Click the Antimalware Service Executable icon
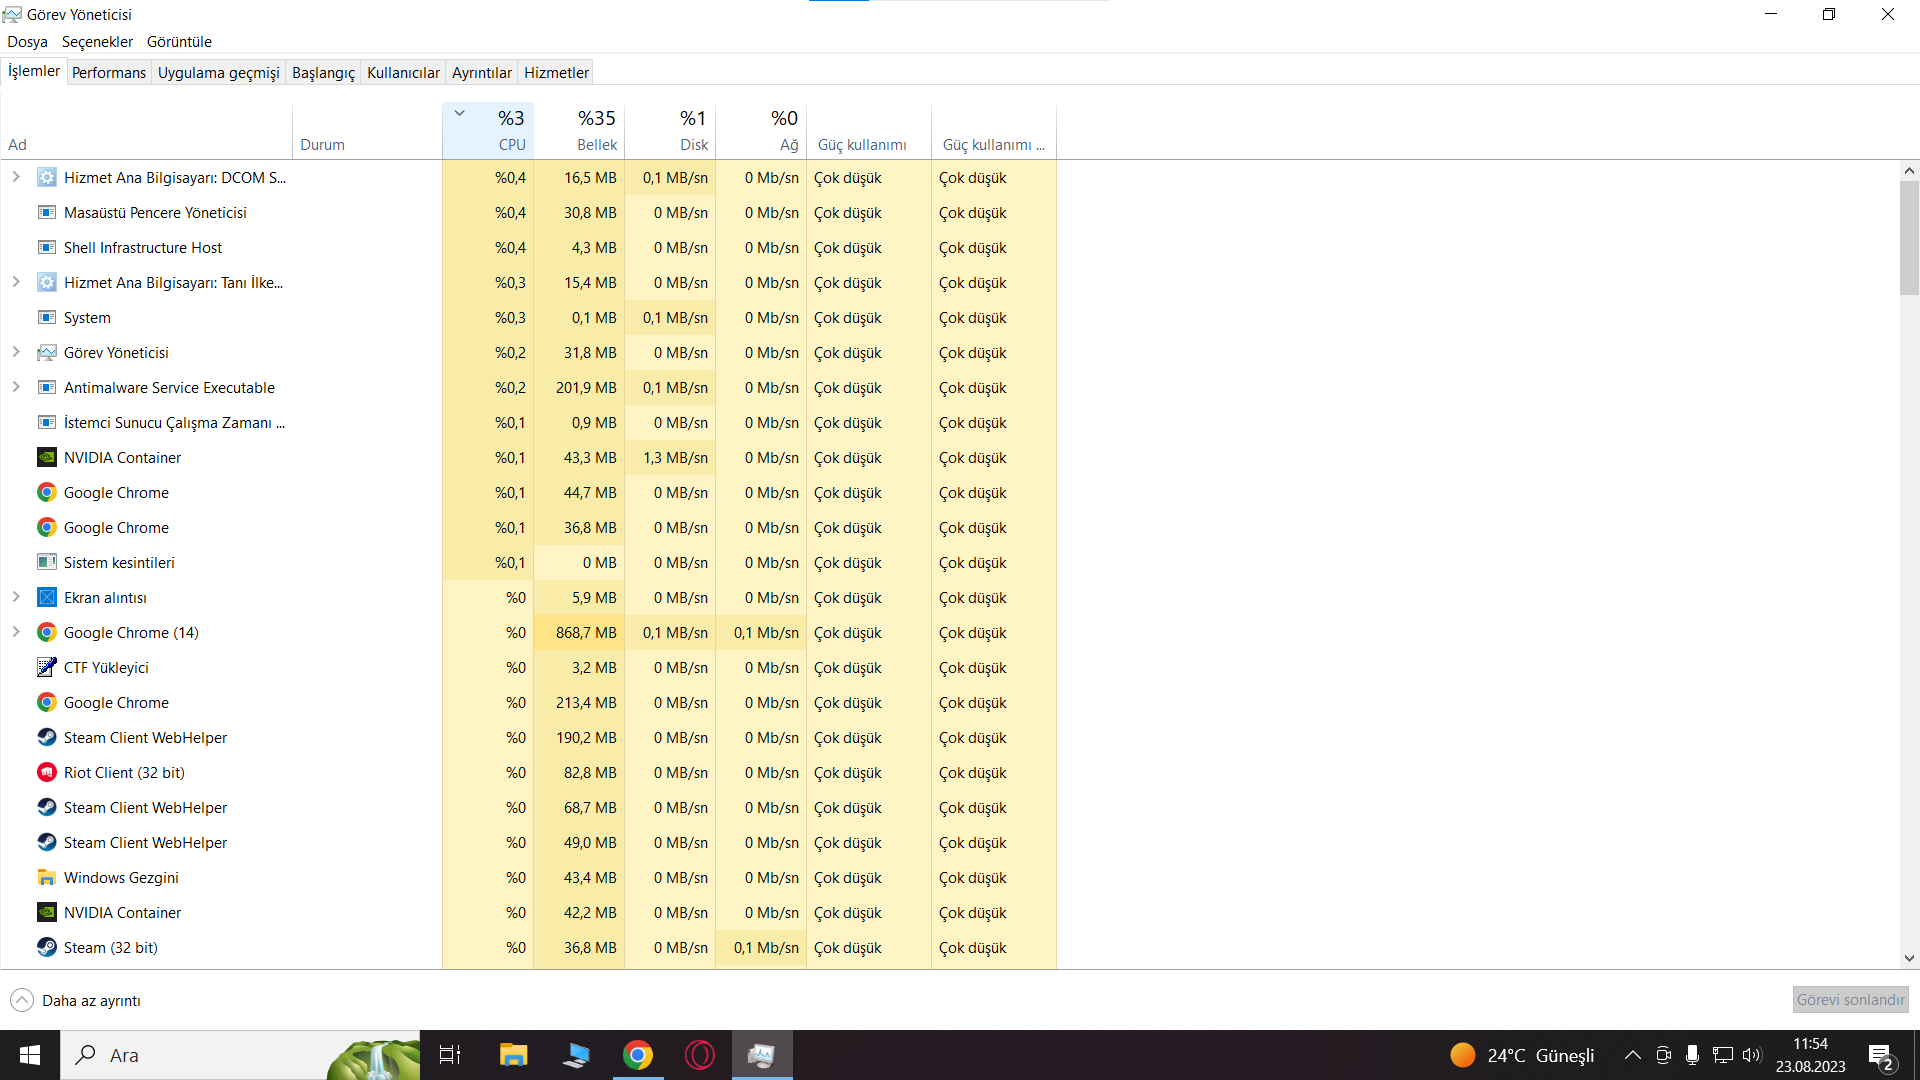 point(46,388)
